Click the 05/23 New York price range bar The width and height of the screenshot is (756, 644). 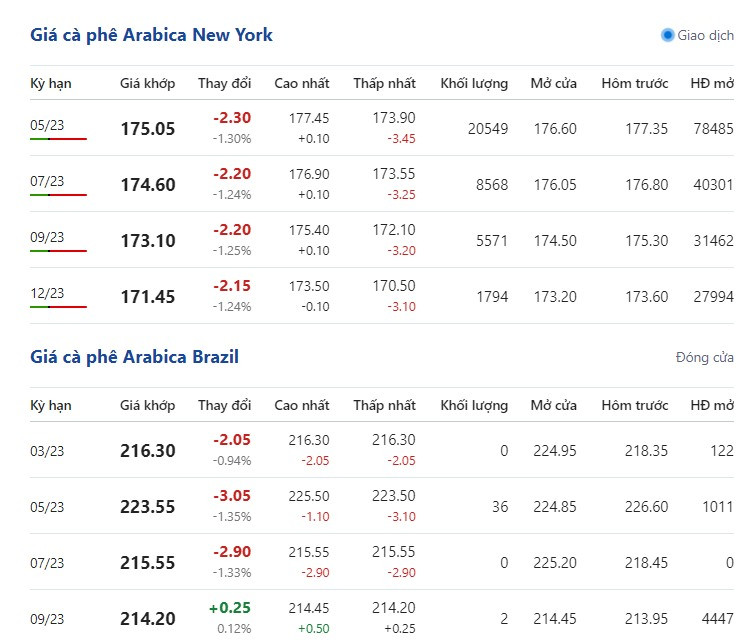coord(58,139)
